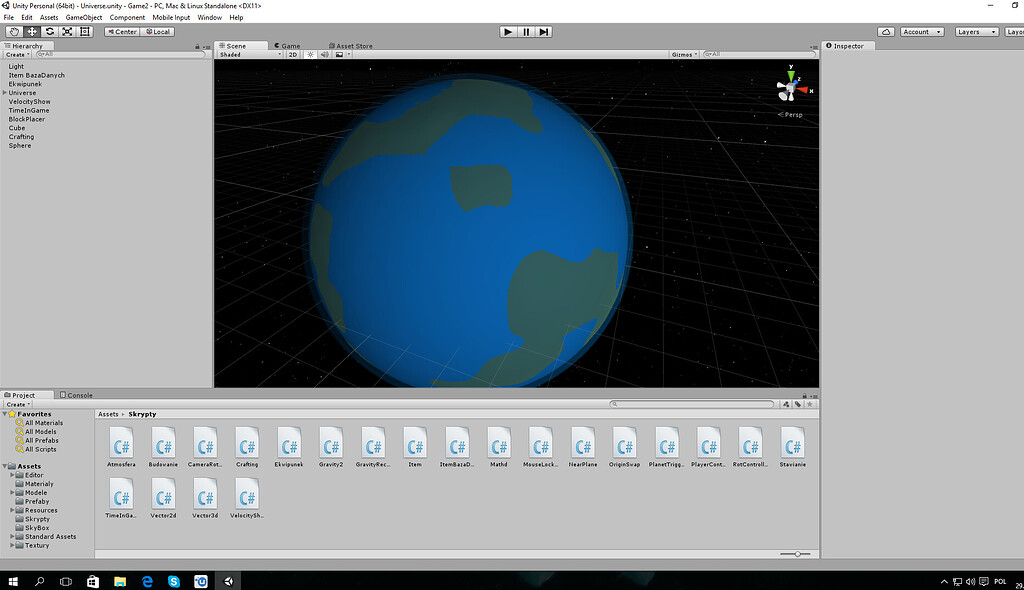
Task: Open the Layers dropdown
Action: [975, 31]
